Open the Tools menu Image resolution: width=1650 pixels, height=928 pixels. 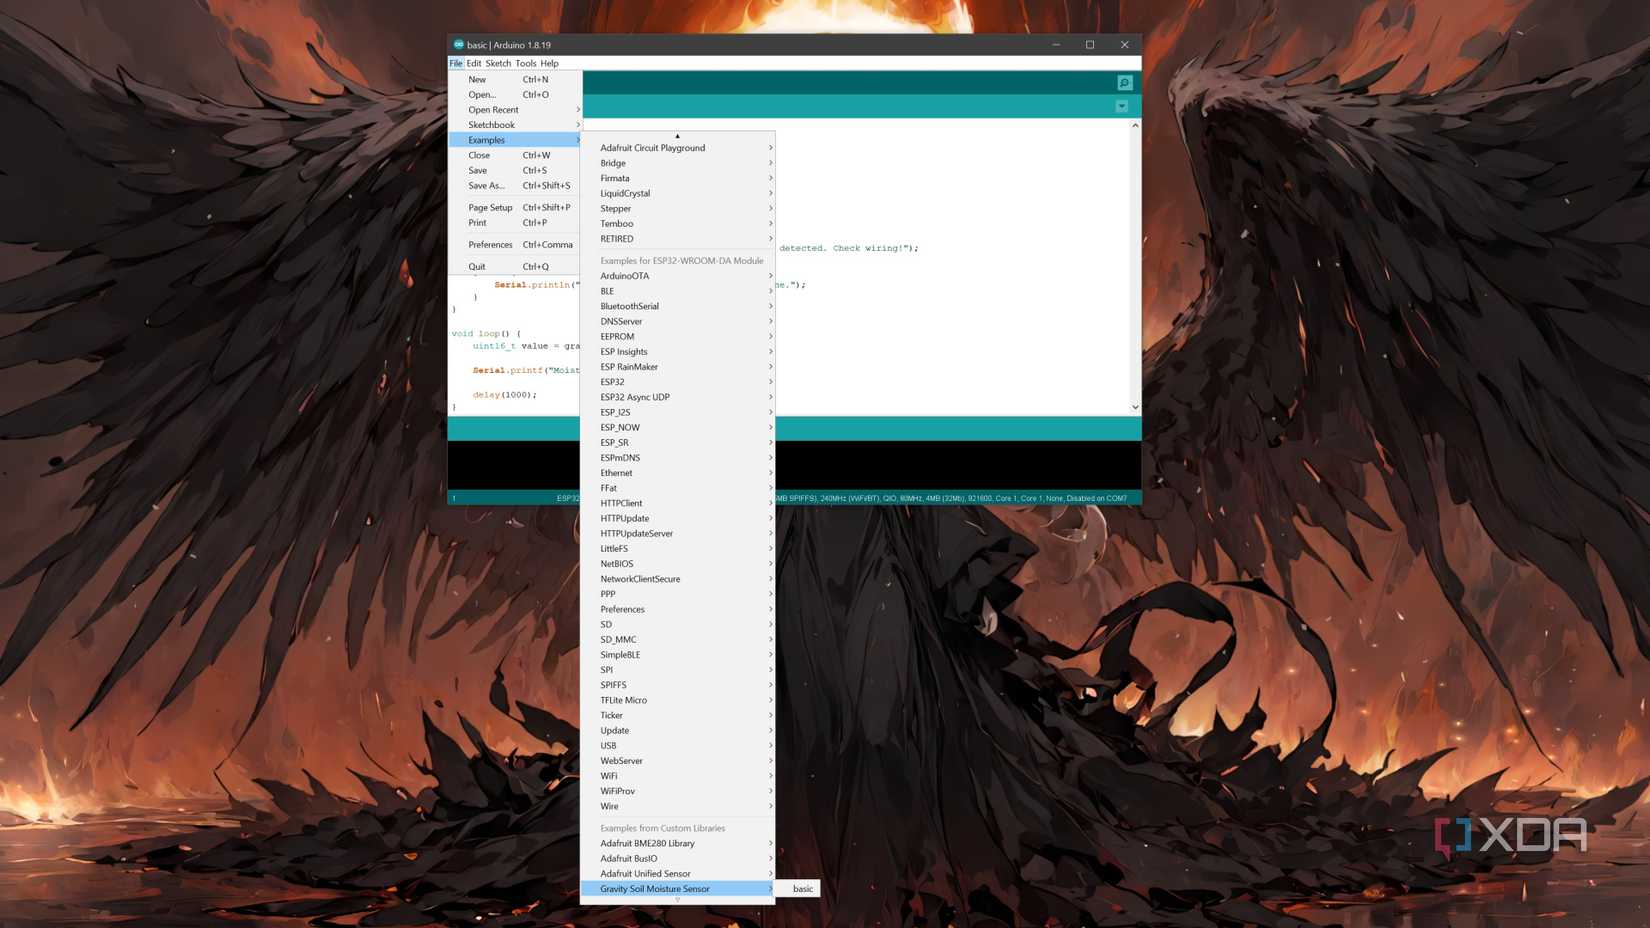(x=526, y=63)
